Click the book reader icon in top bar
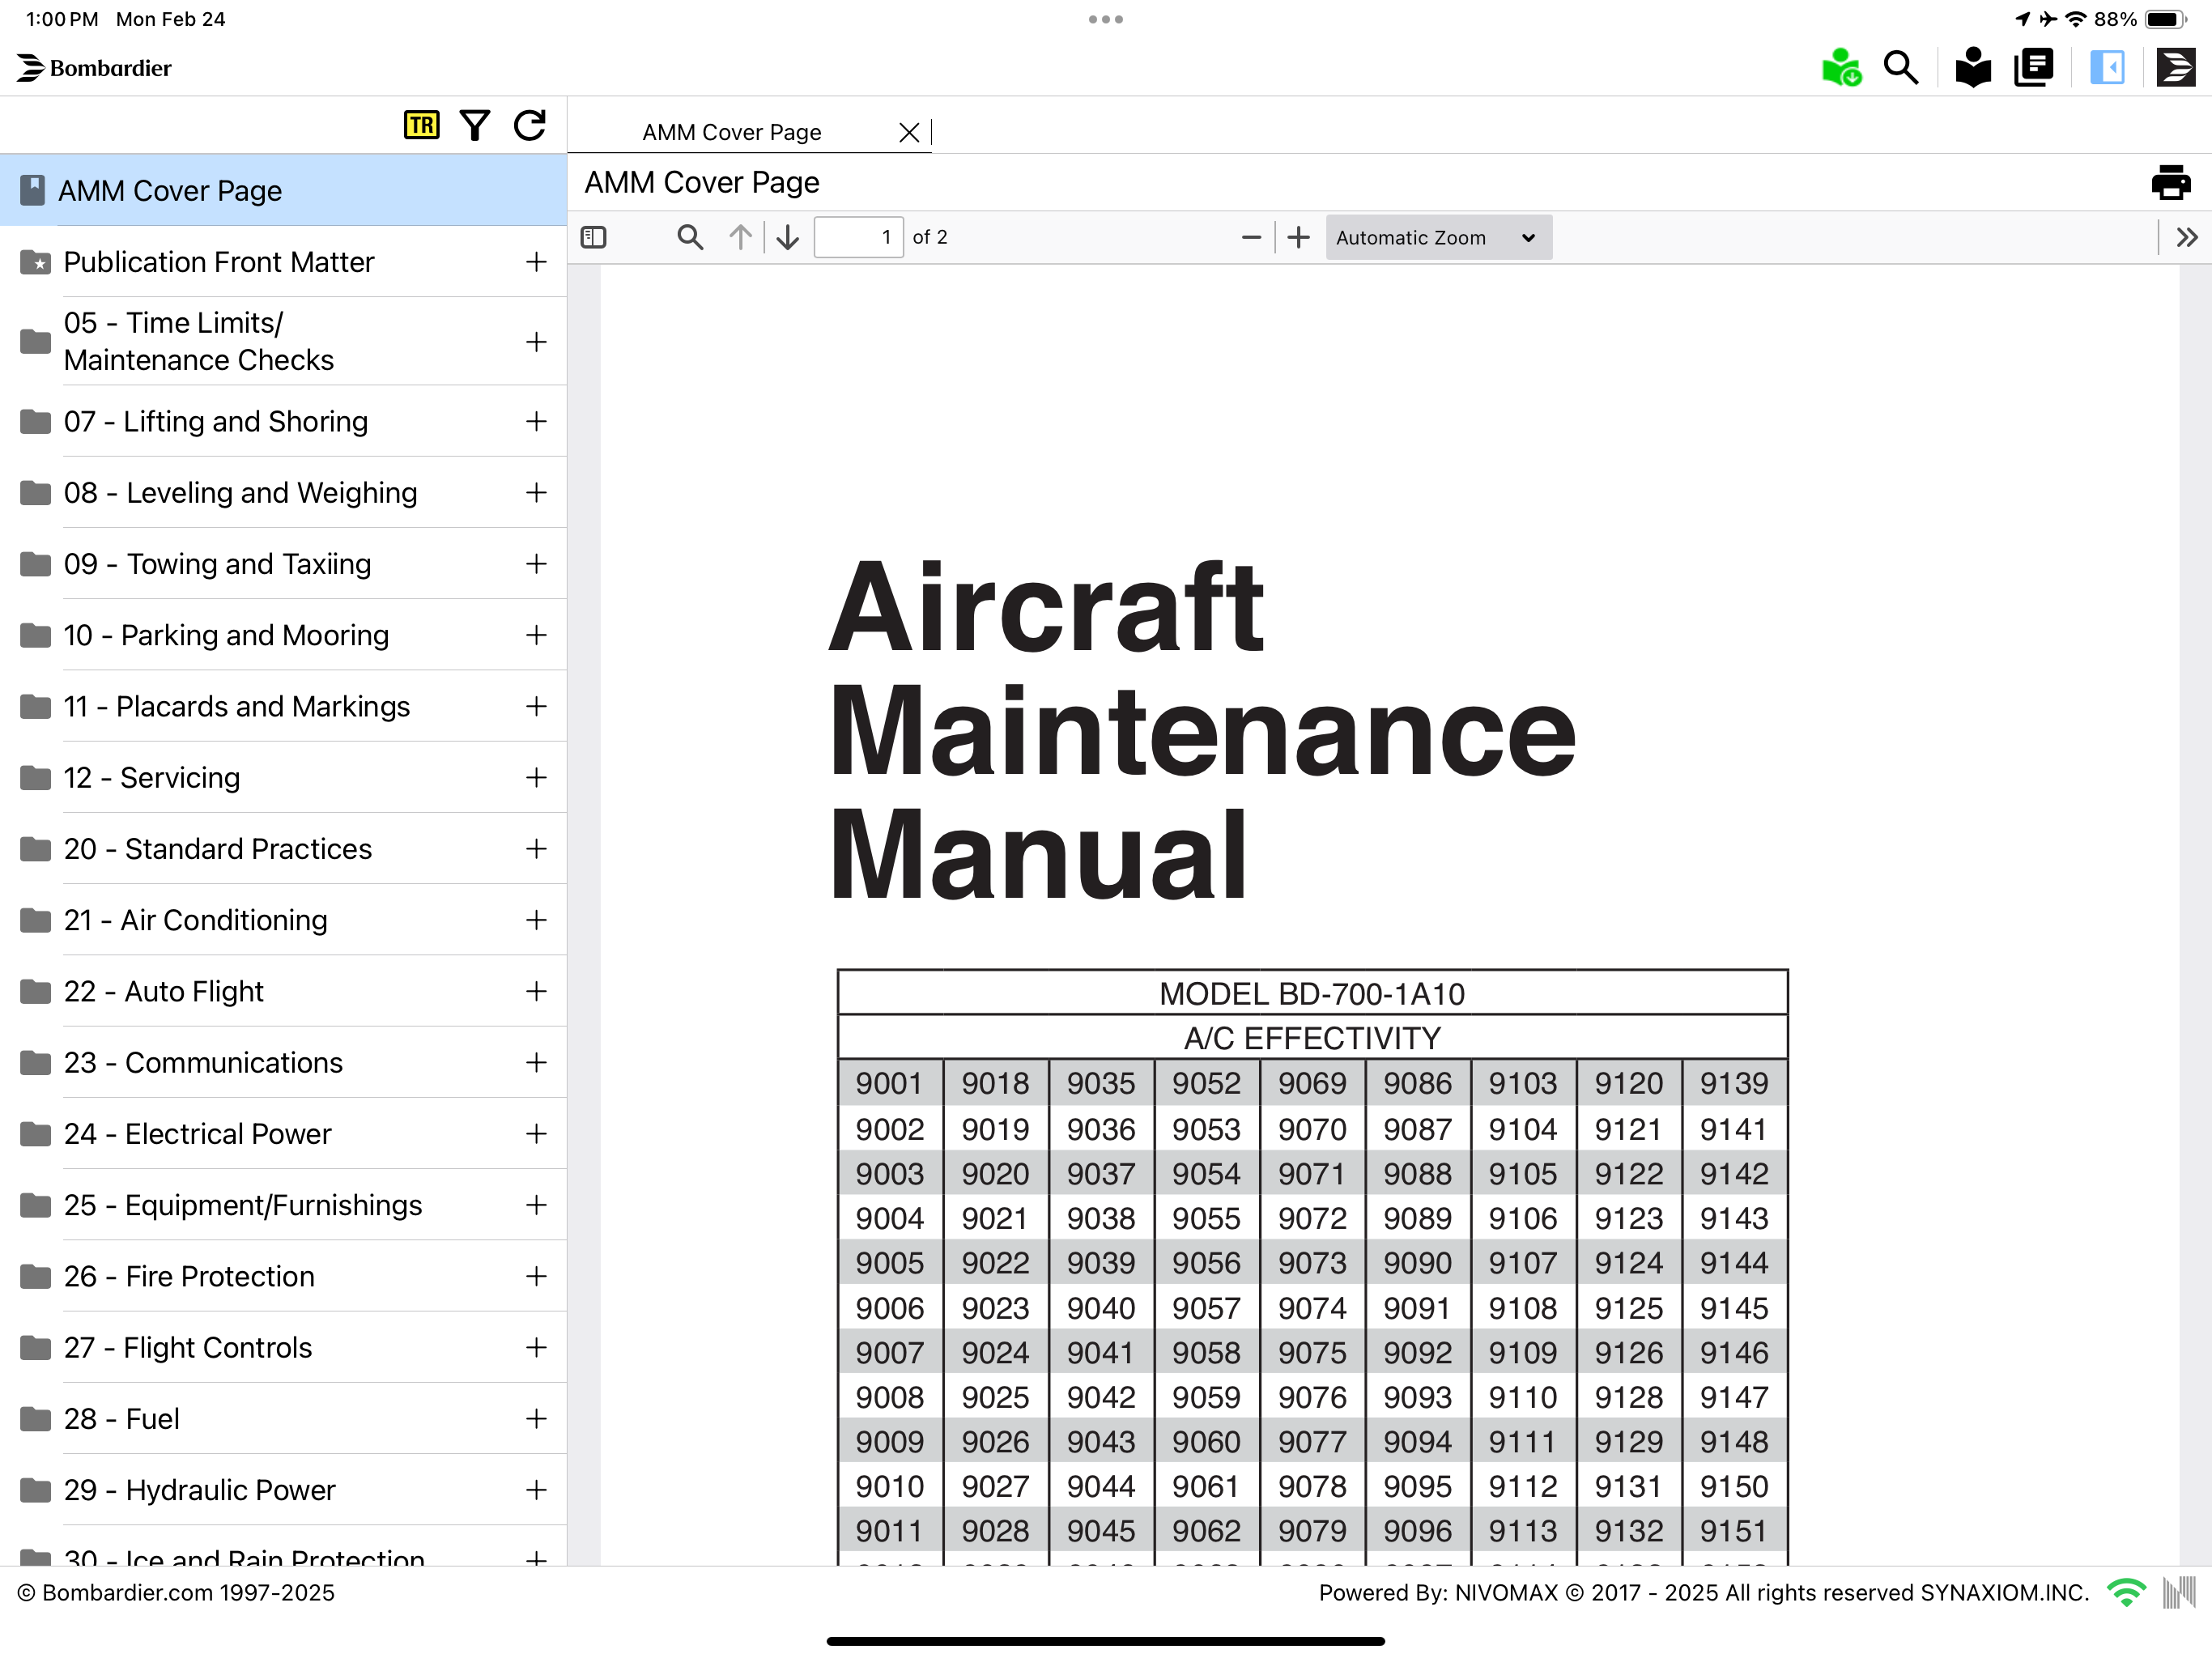 pyautogui.click(x=1972, y=68)
